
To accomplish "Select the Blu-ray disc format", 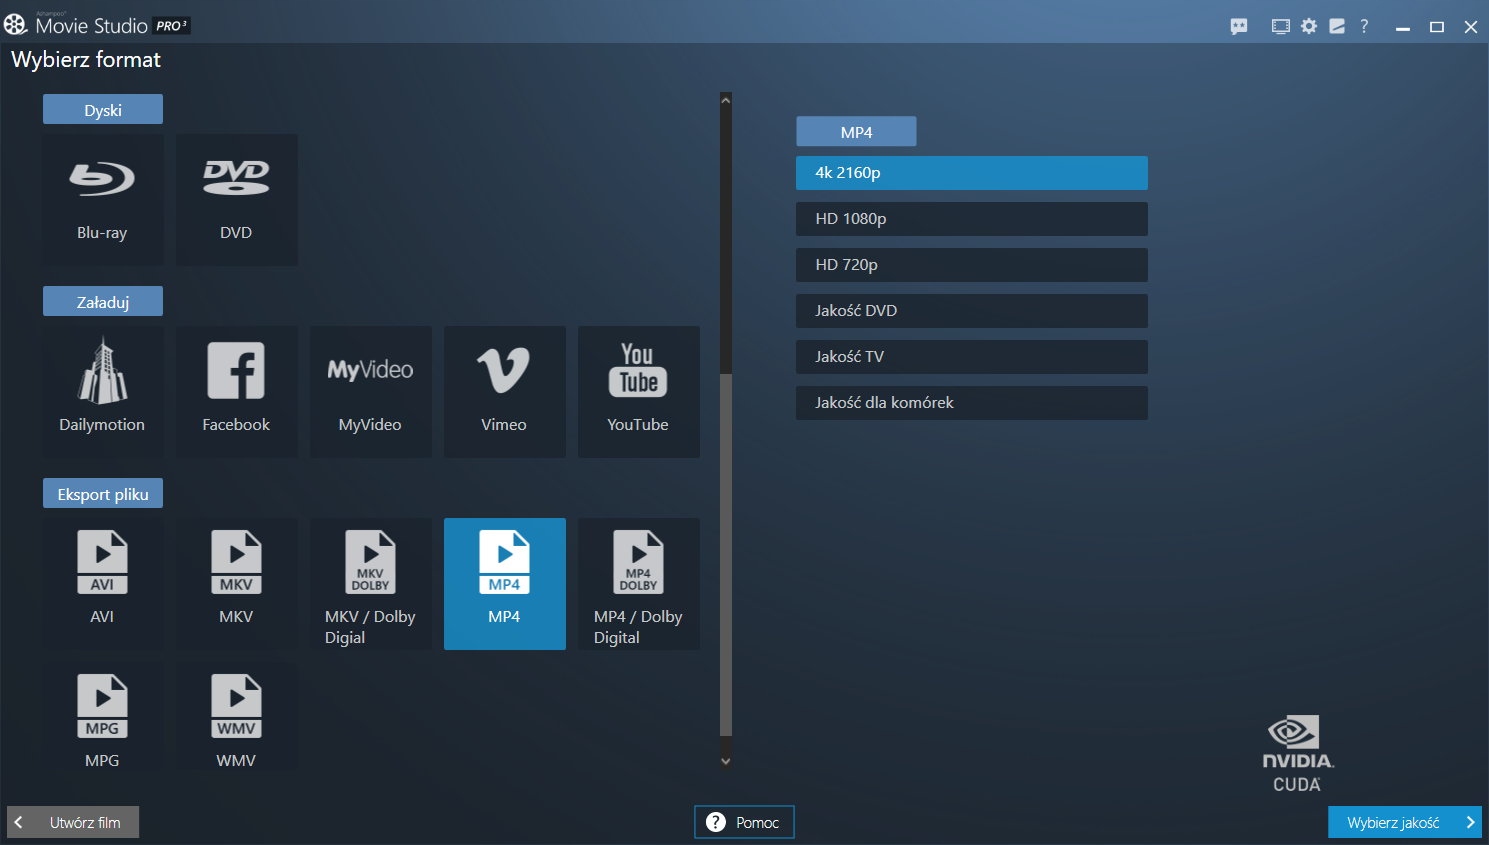I will tap(102, 200).
